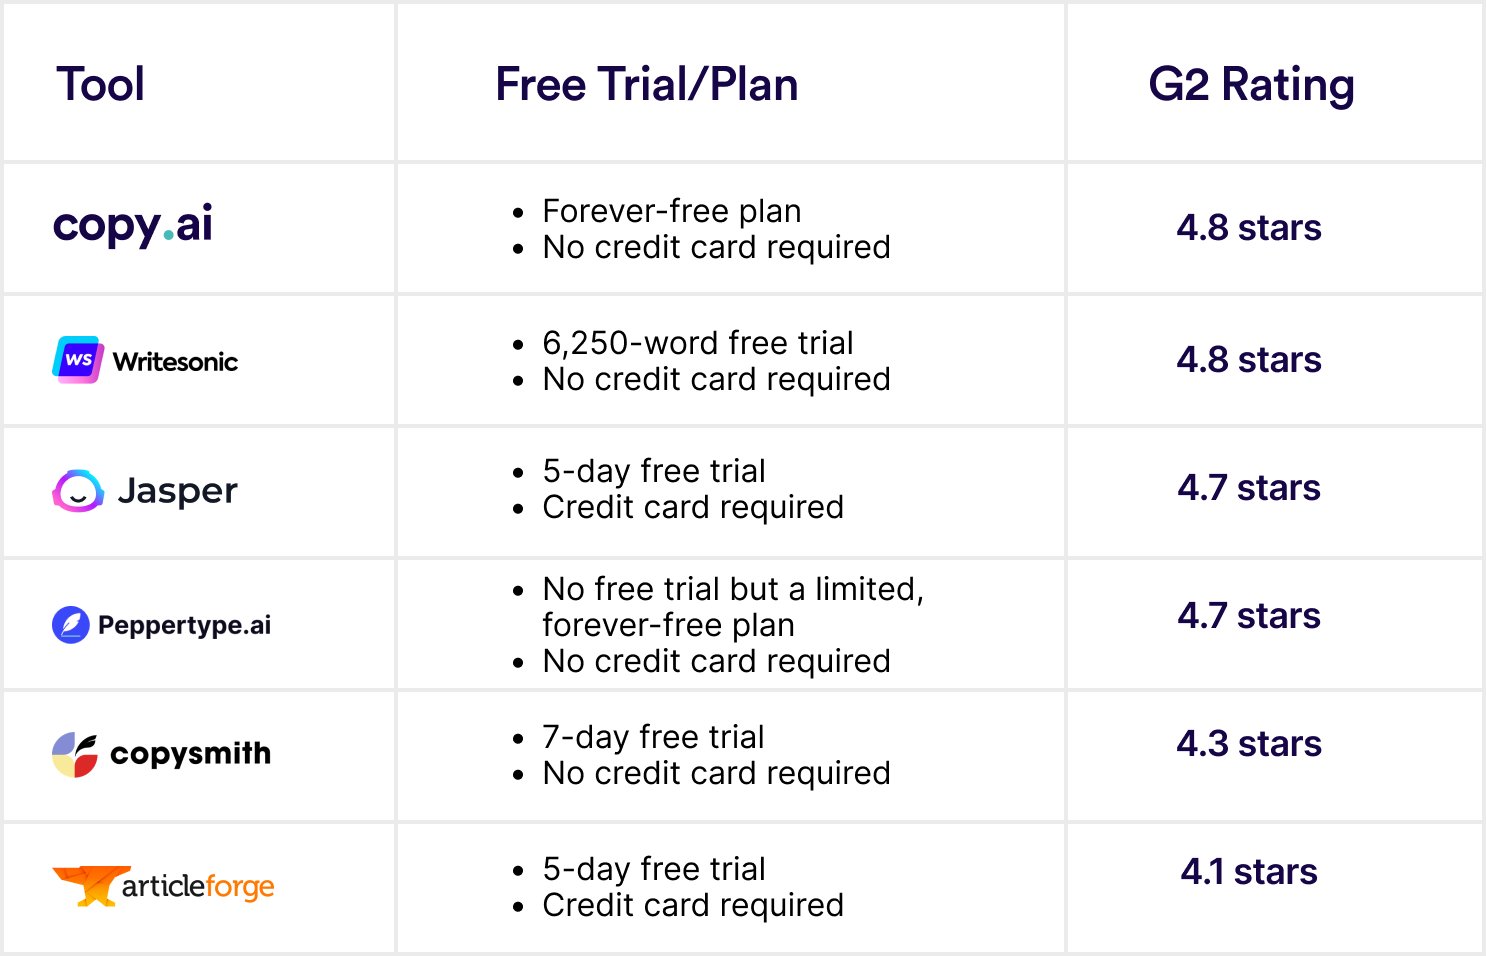Click the Writesonic brand name text
Viewport: 1486px width, 956px height.
[x=175, y=362]
